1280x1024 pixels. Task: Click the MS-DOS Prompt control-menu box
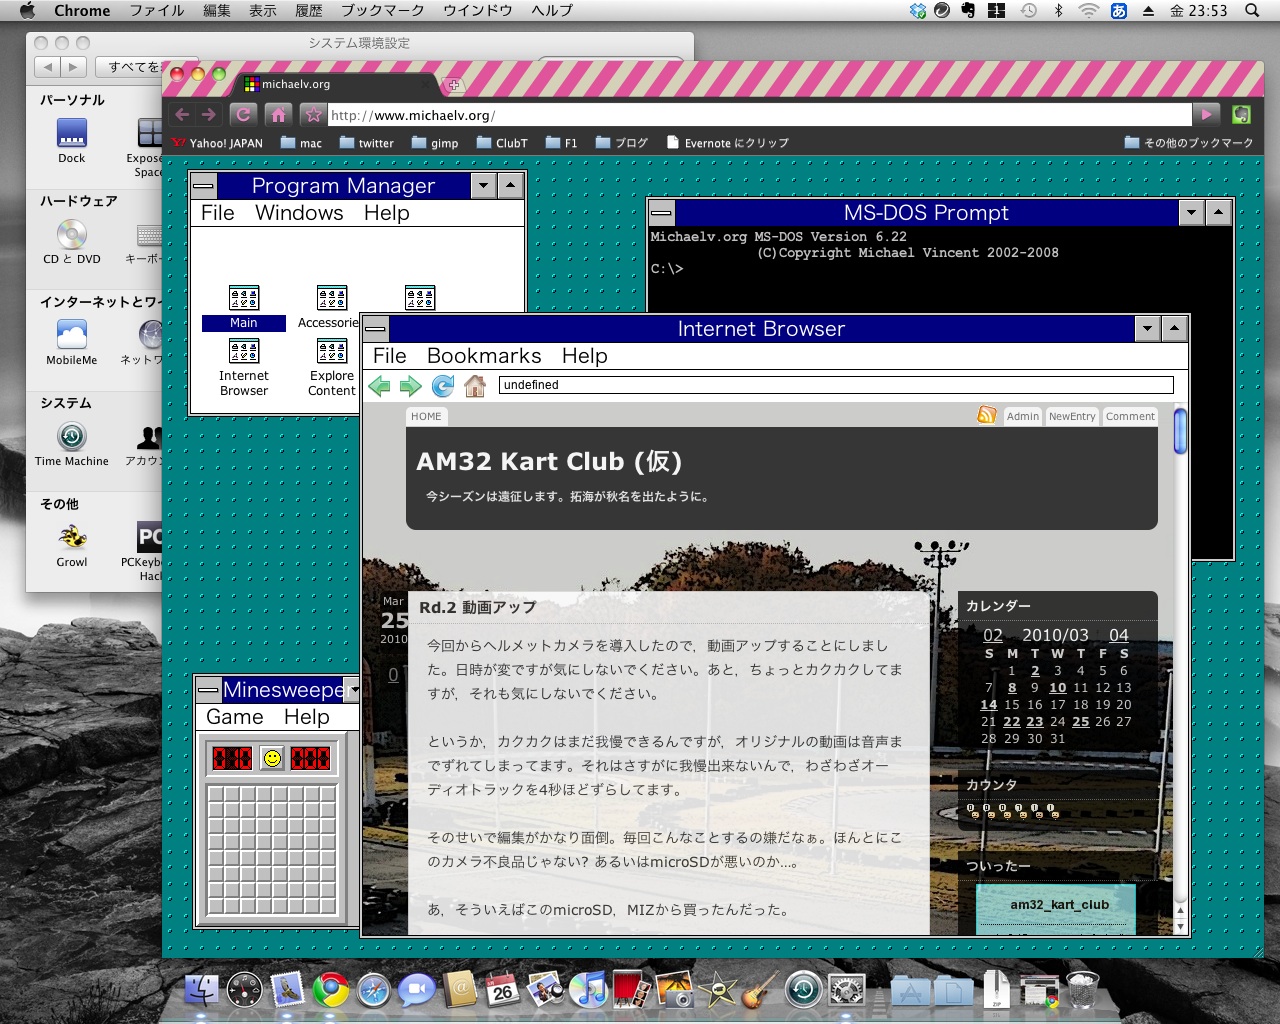(662, 213)
